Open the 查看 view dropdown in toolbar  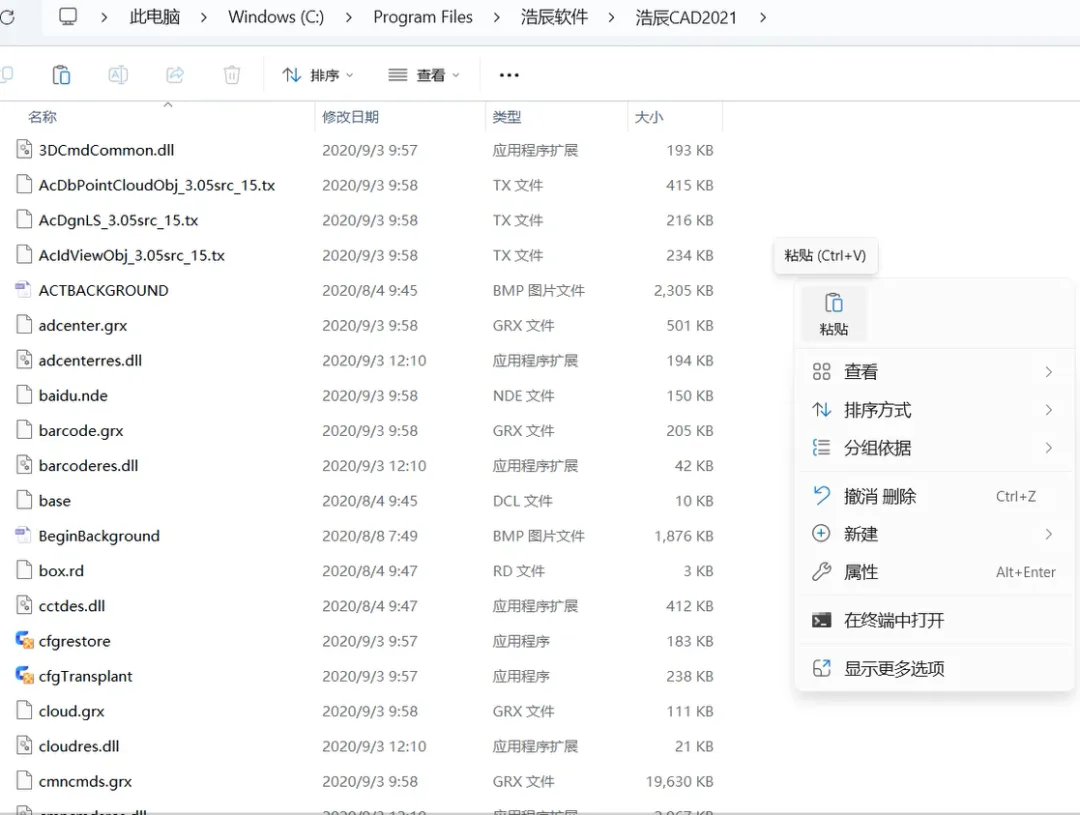[x=424, y=74]
